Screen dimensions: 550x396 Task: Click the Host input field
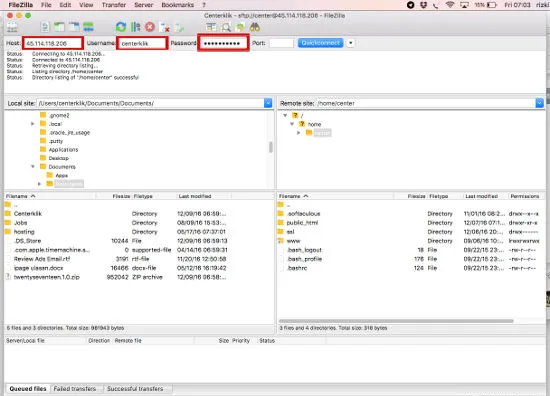[53, 43]
